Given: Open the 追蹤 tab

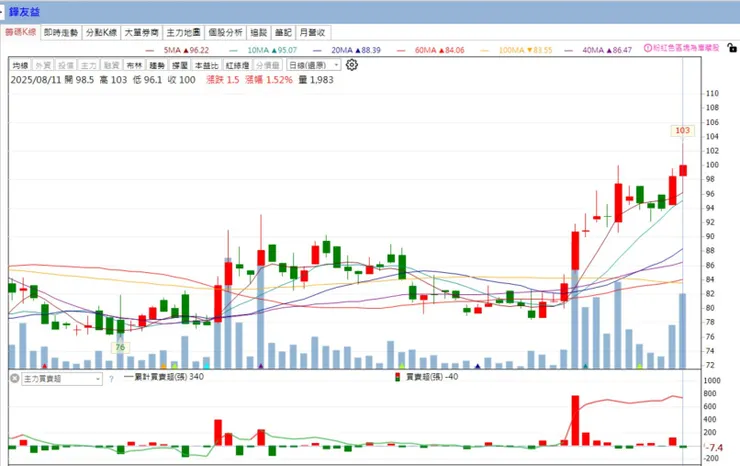Looking at the screenshot, I should (x=259, y=32).
